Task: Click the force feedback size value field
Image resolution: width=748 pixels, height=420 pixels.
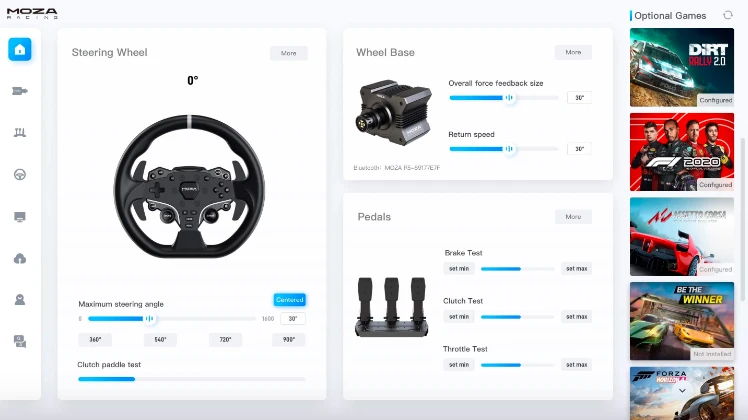Action: pyautogui.click(x=580, y=98)
